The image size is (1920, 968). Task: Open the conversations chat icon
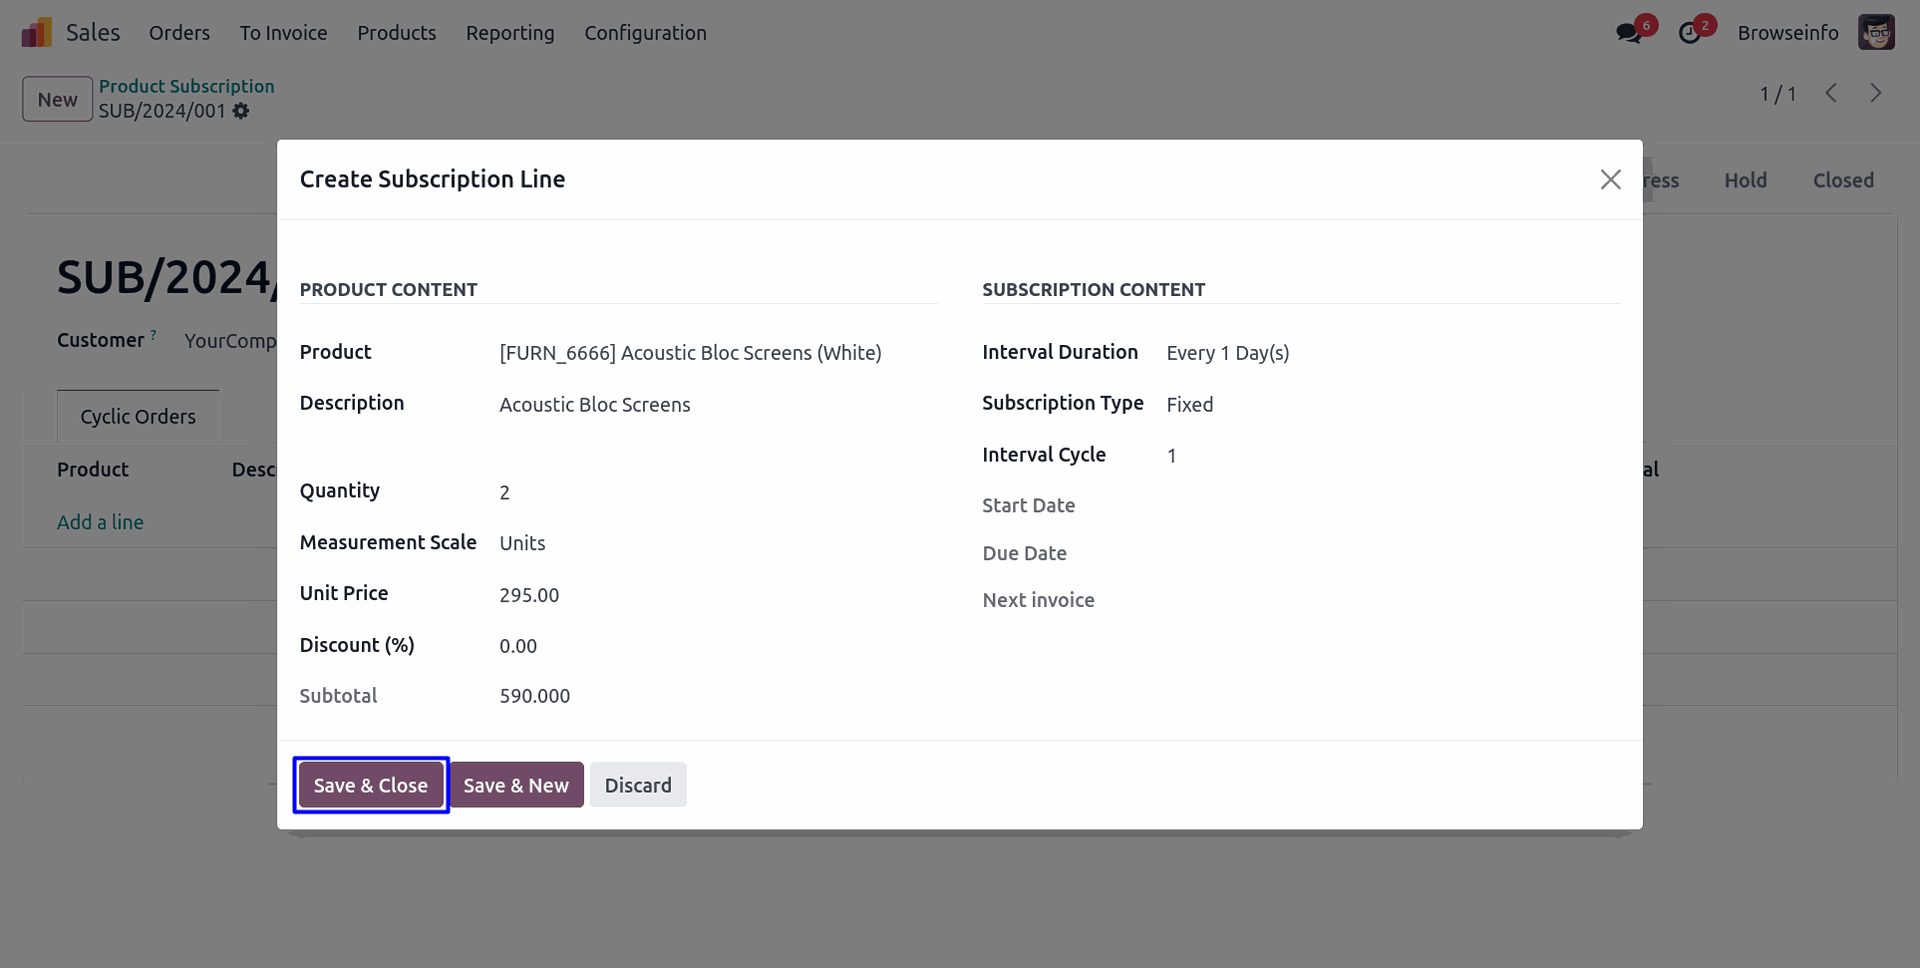pyautogui.click(x=1628, y=33)
